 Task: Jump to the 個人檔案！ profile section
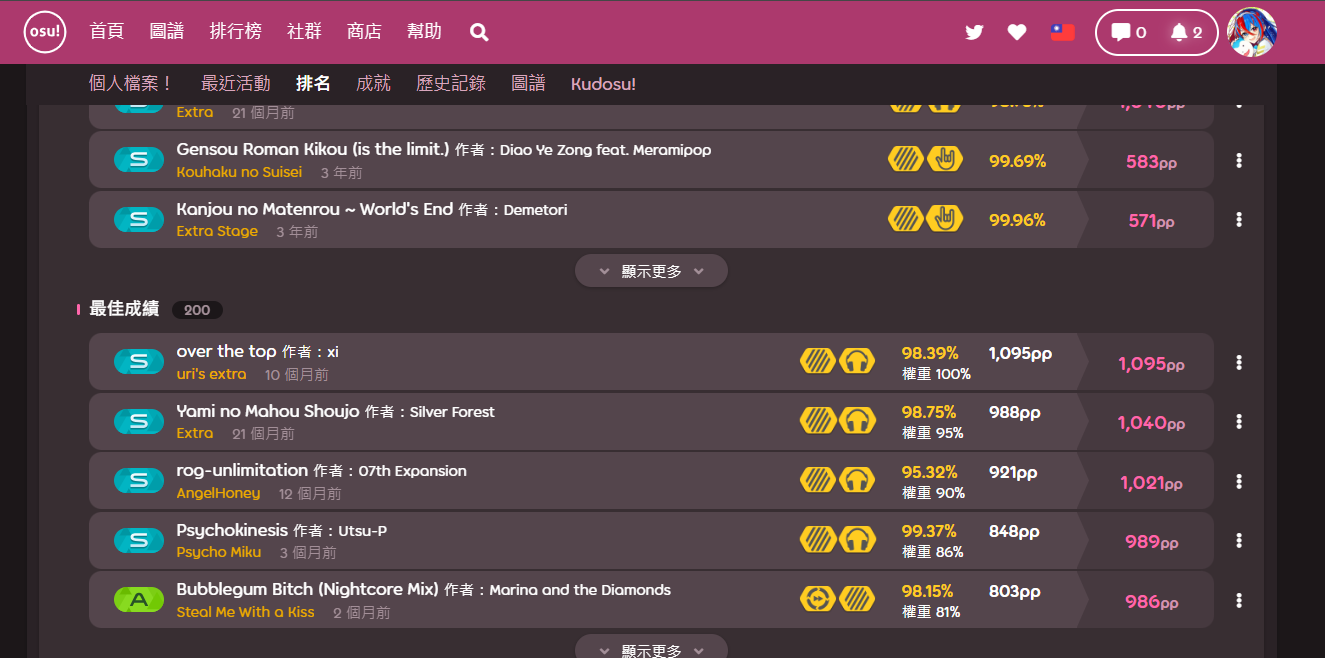click(x=132, y=84)
